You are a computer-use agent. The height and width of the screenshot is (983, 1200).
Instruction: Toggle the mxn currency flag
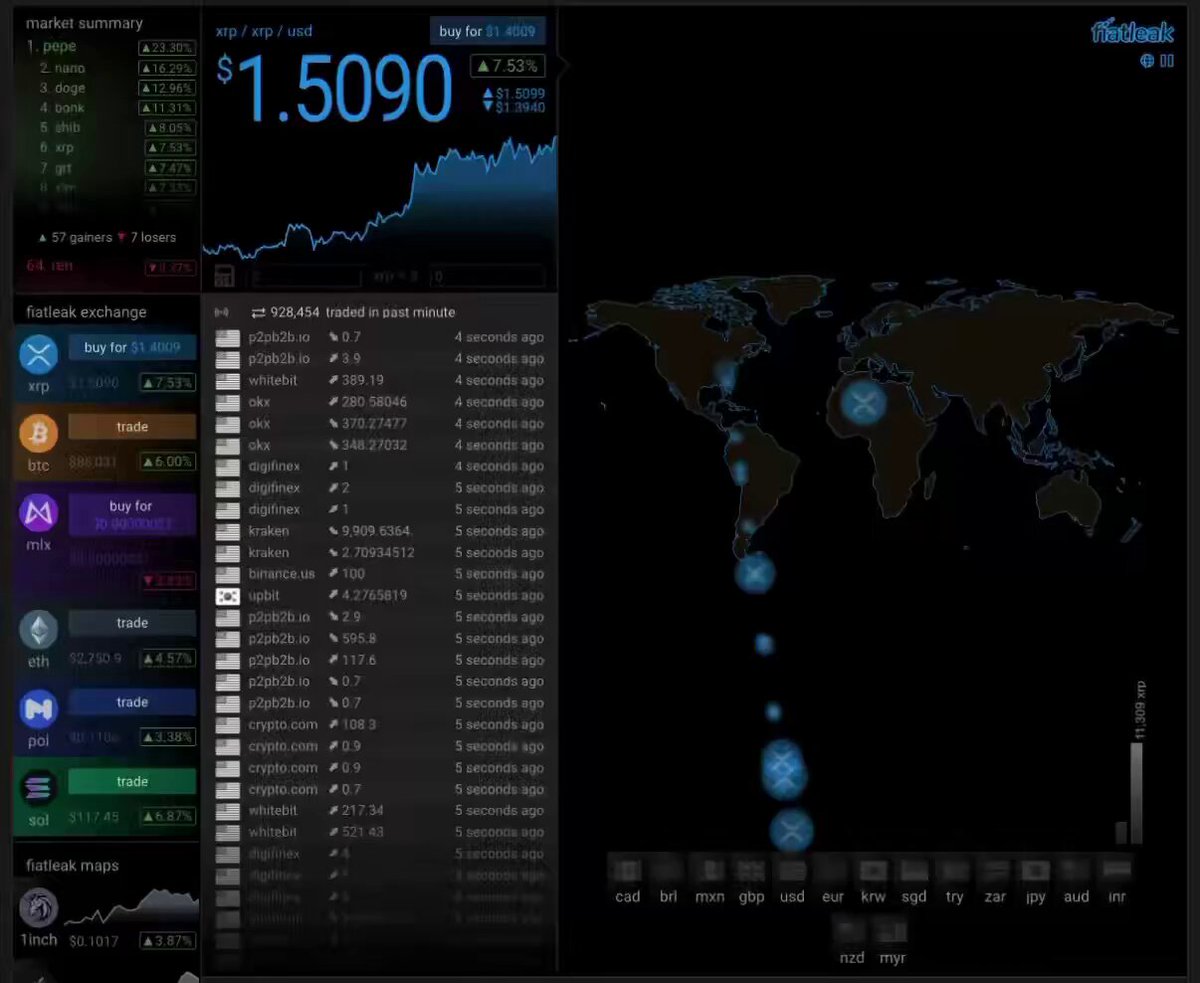pos(709,870)
